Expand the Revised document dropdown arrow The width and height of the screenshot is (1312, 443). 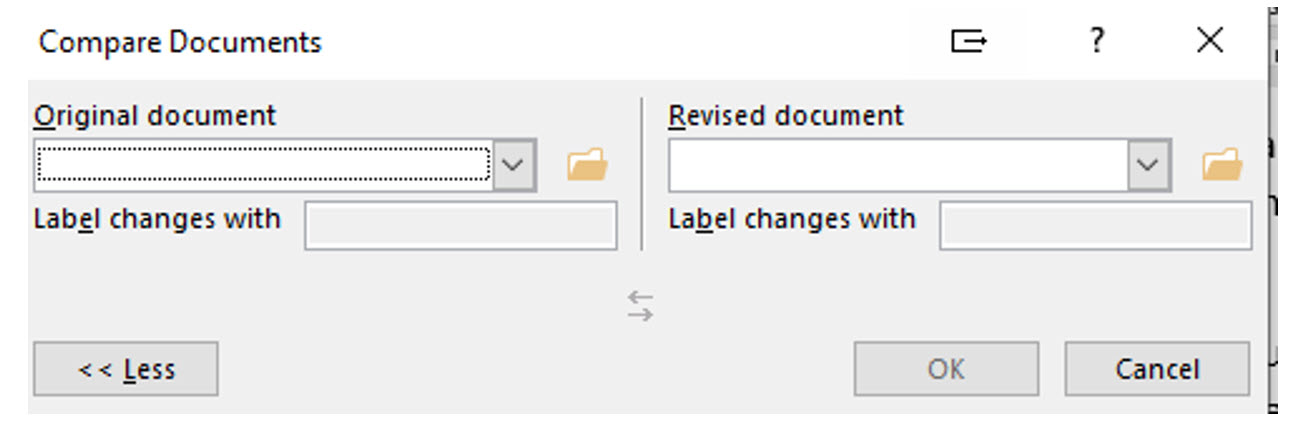click(1149, 165)
